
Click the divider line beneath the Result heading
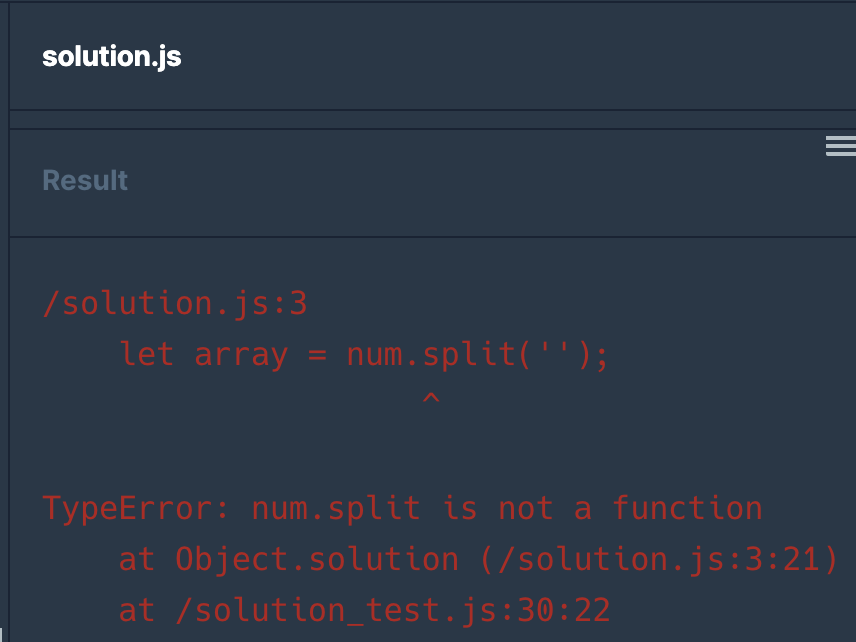click(x=432, y=237)
